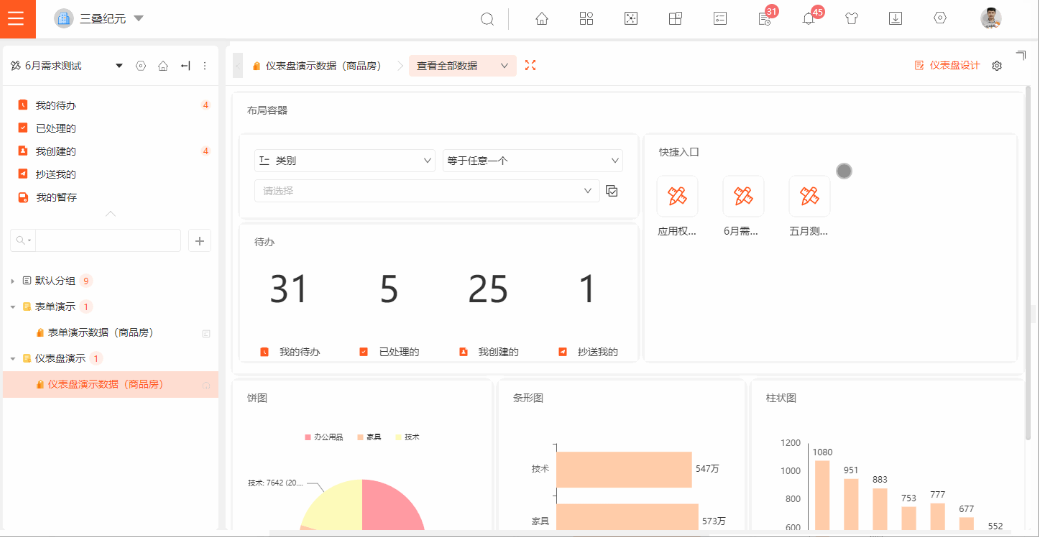Open the t-shirt theme icon
The width and height of the screenshot is (1039, 537).
coord(851,19)
